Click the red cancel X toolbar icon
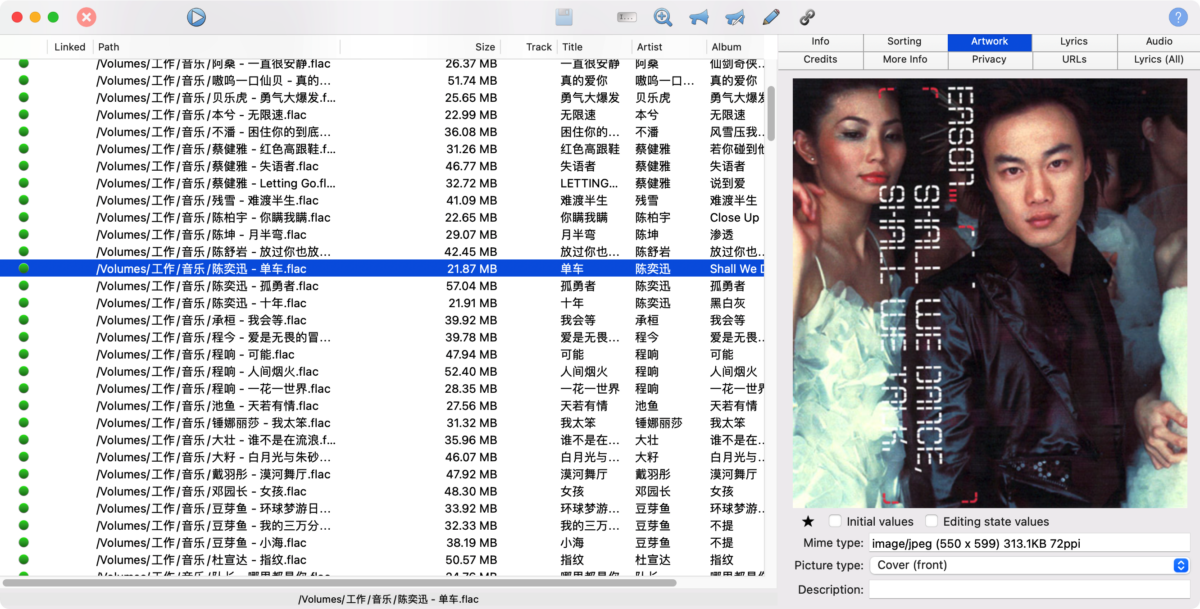This screenshot has height=609, width=1200. [x=87, y=17]
